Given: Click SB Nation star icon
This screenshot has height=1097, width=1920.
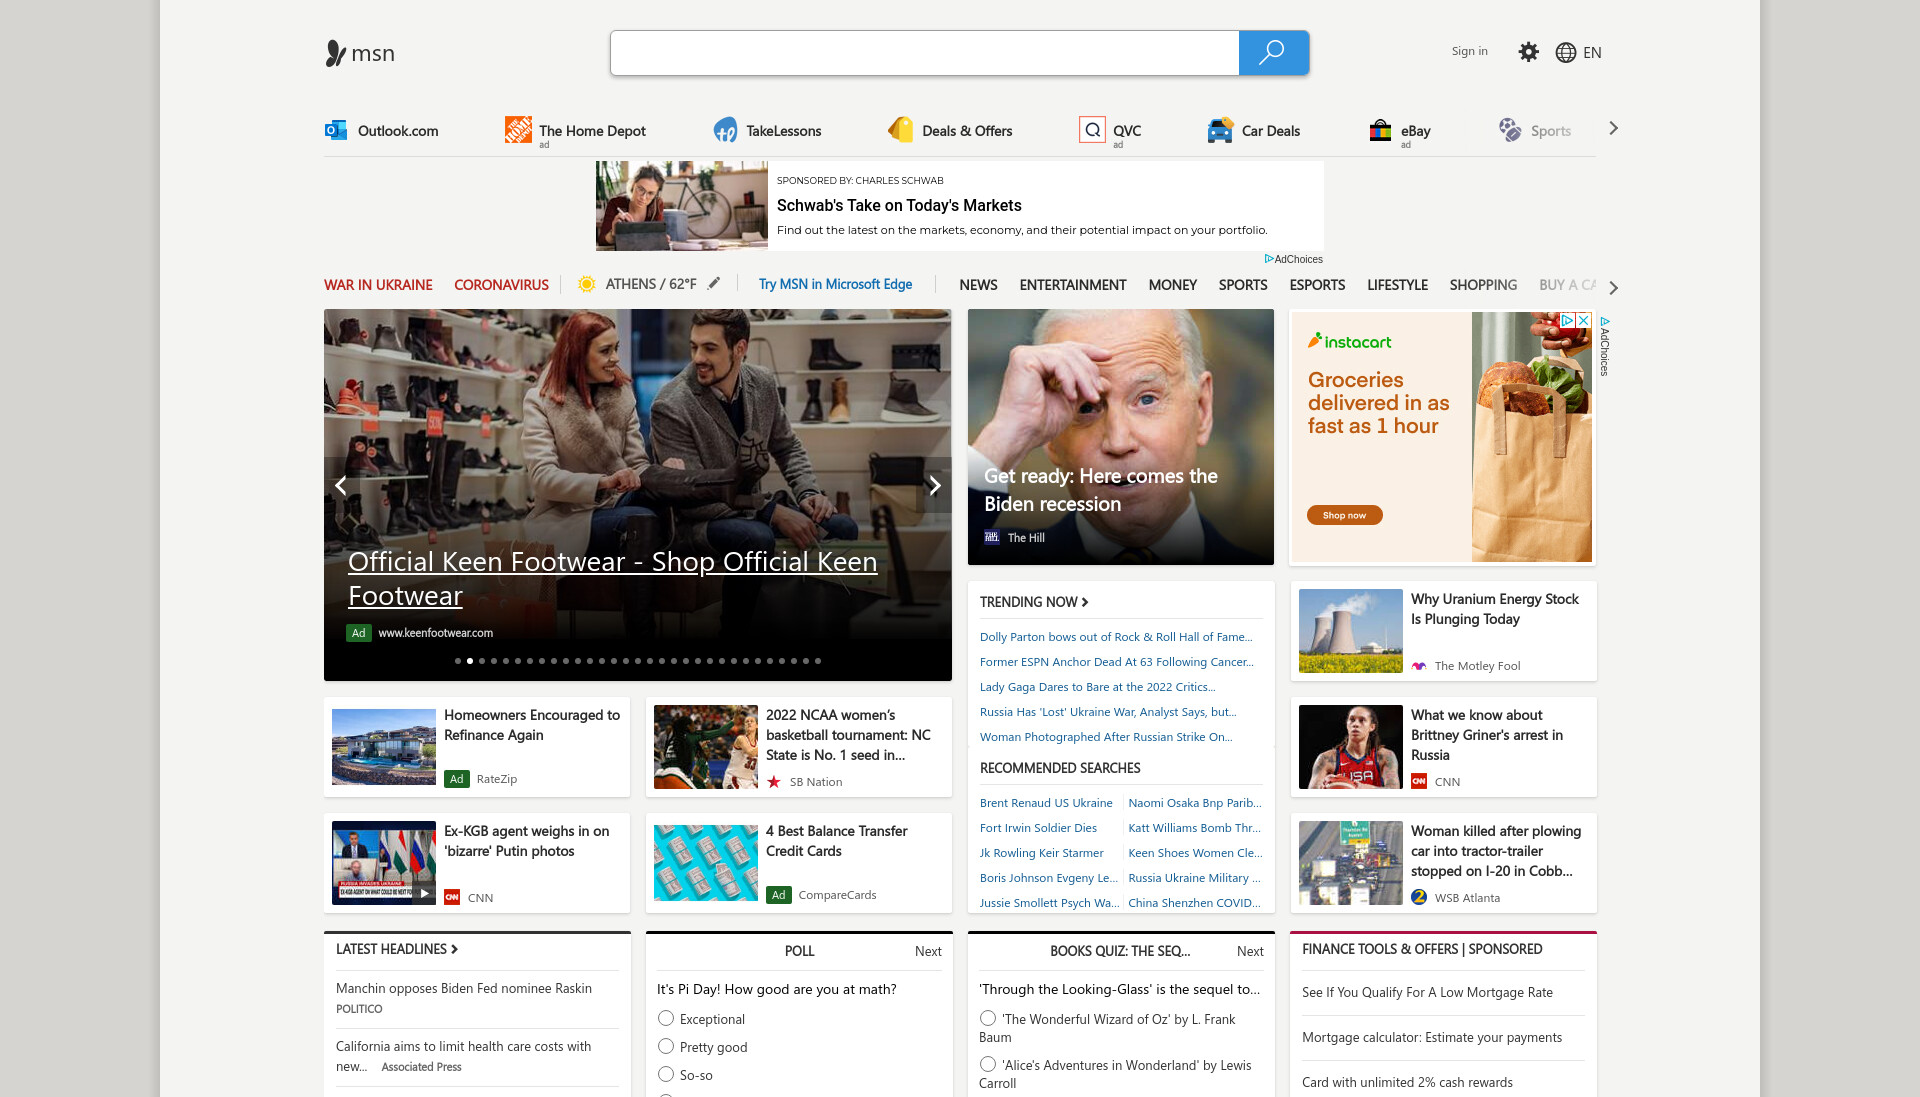Looking at the screenshot, I should pyautogui.click(x=774, y=782).
